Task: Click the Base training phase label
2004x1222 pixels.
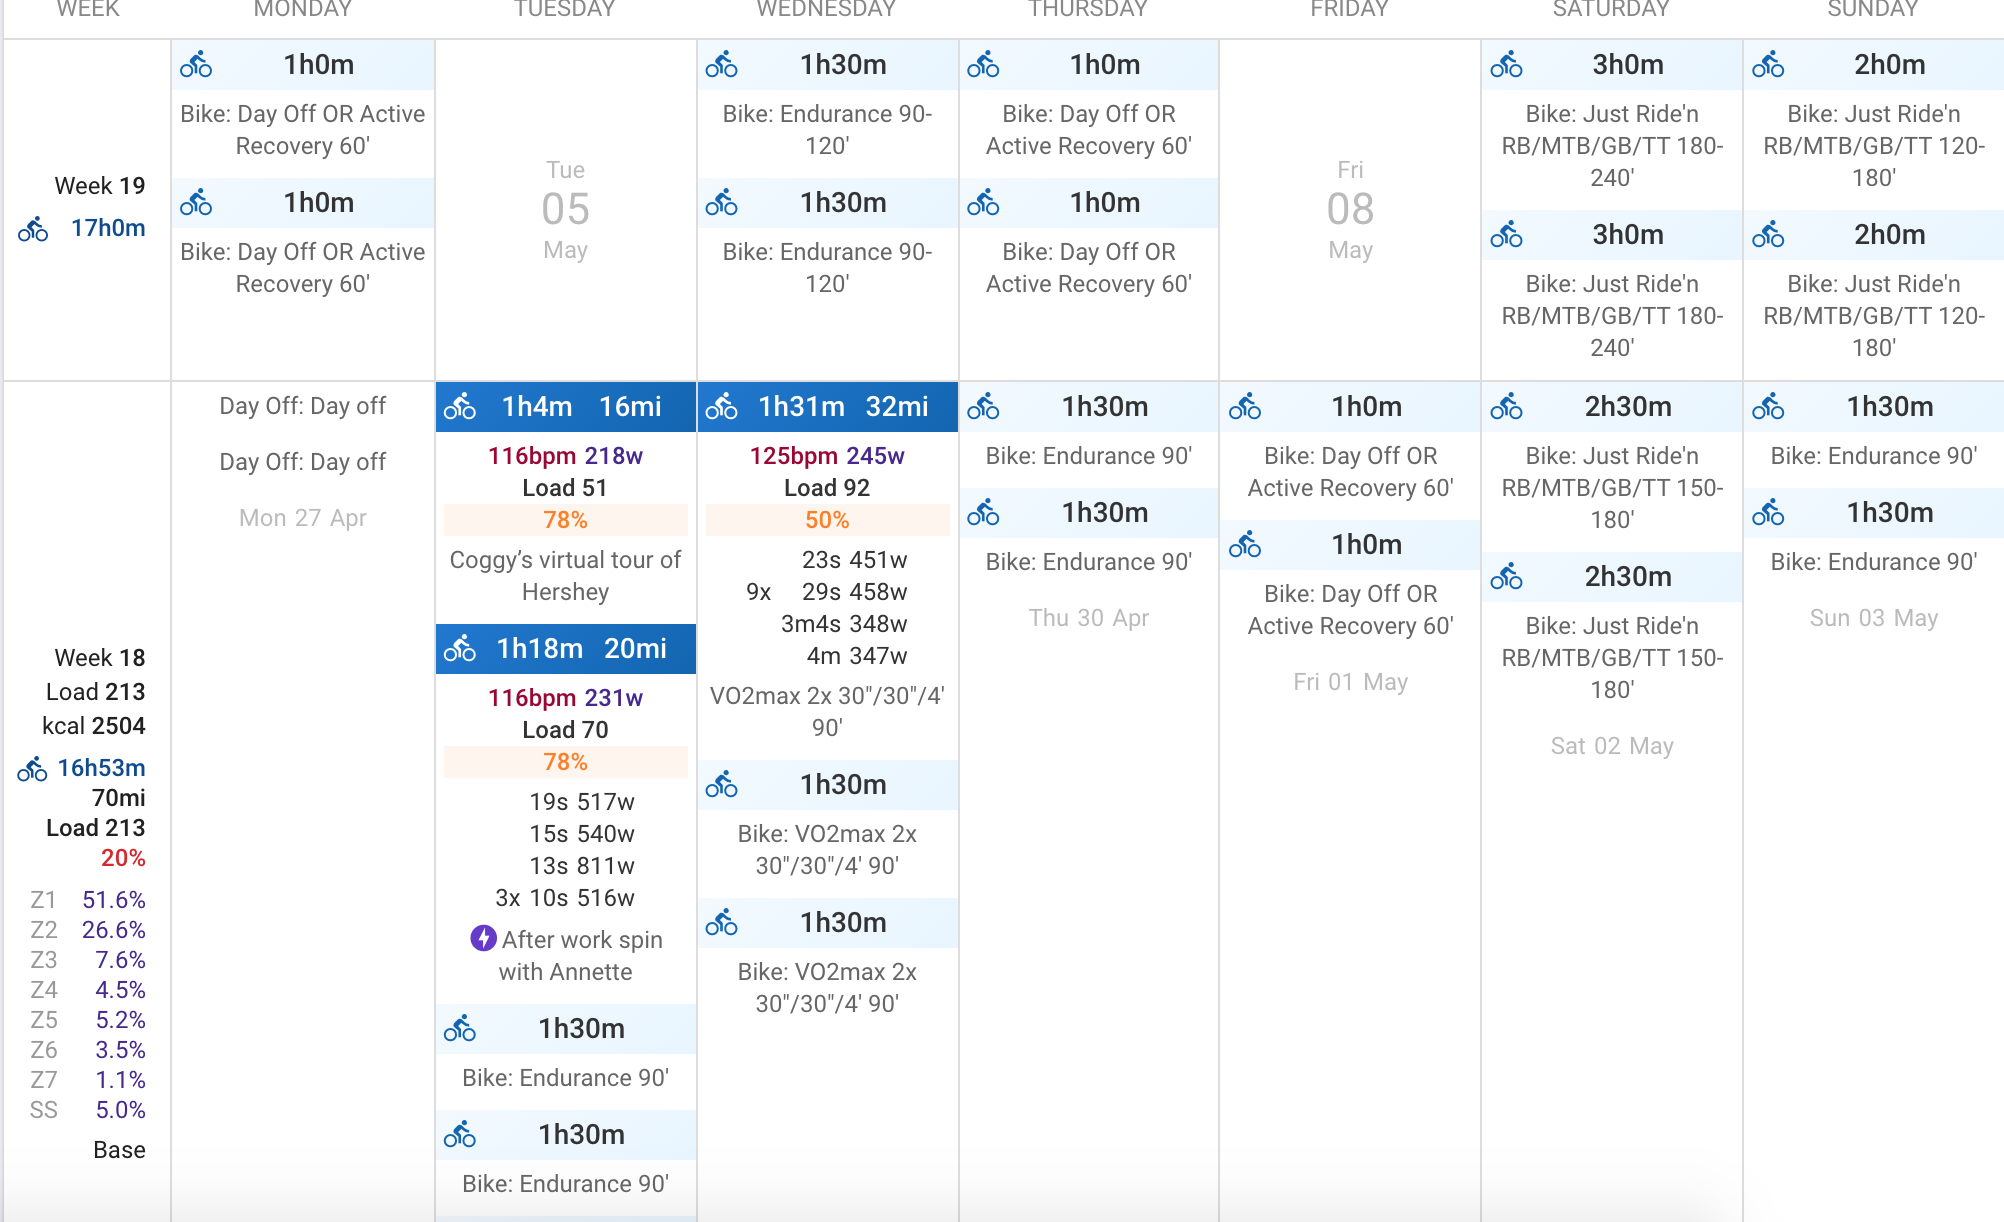Action: coord(119,1150)
